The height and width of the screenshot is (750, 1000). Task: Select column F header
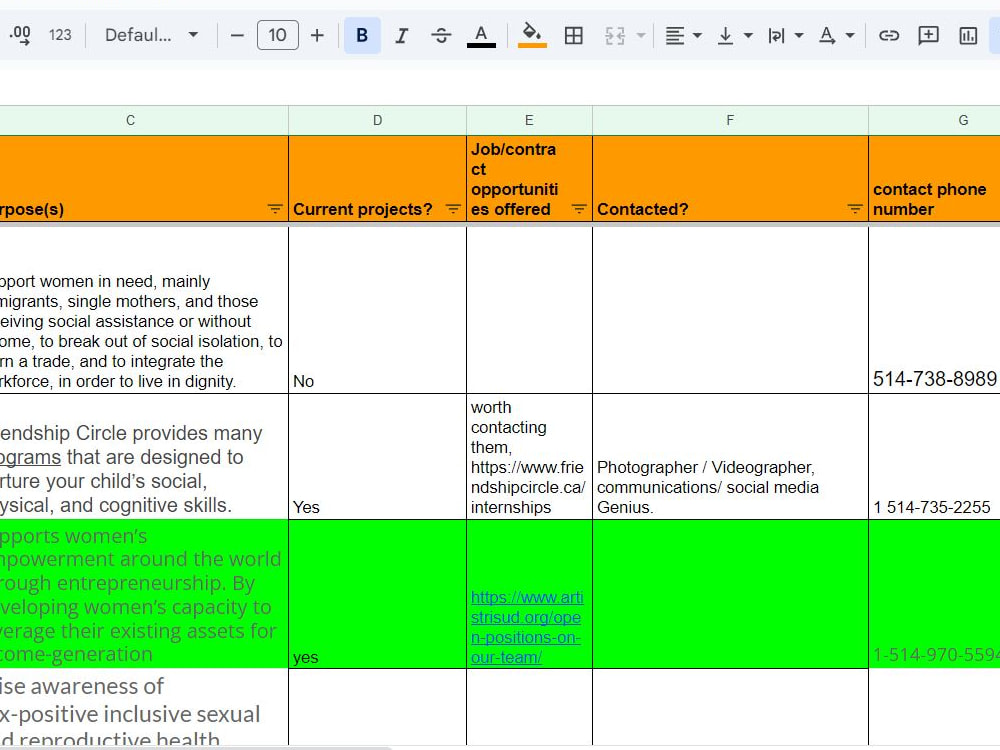pyautogui.click(x=730, y=120)
